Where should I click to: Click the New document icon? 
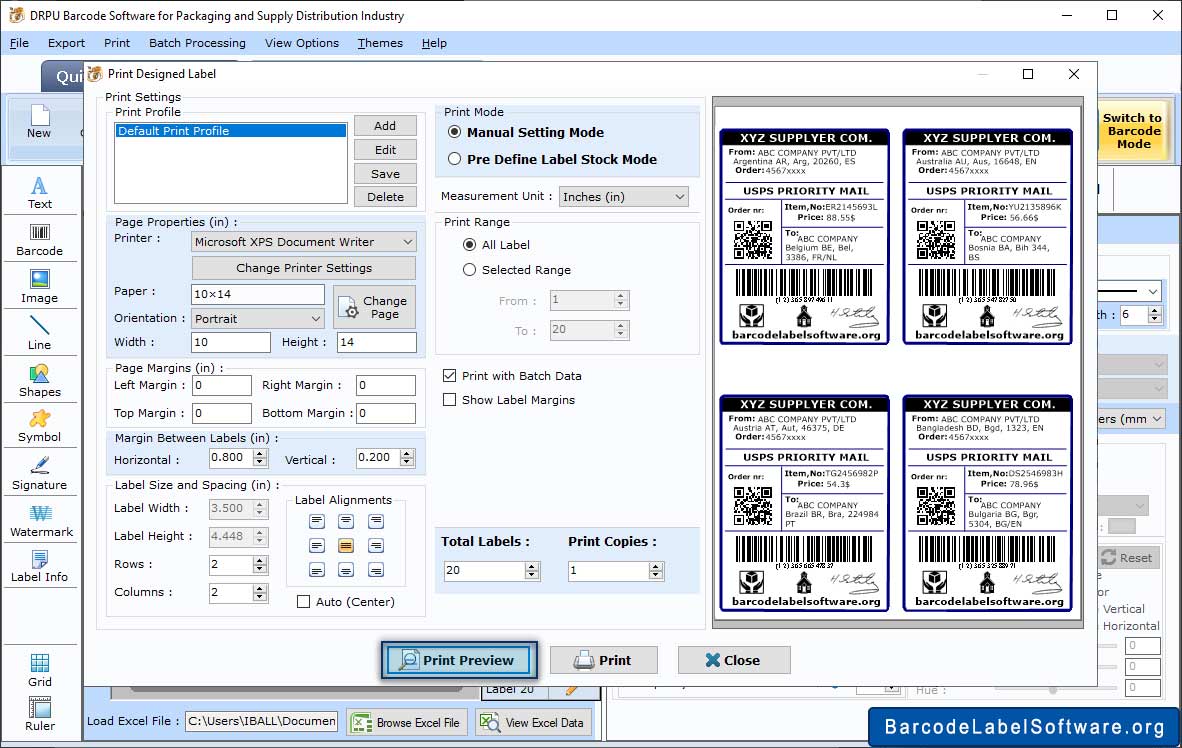(39, 122)
